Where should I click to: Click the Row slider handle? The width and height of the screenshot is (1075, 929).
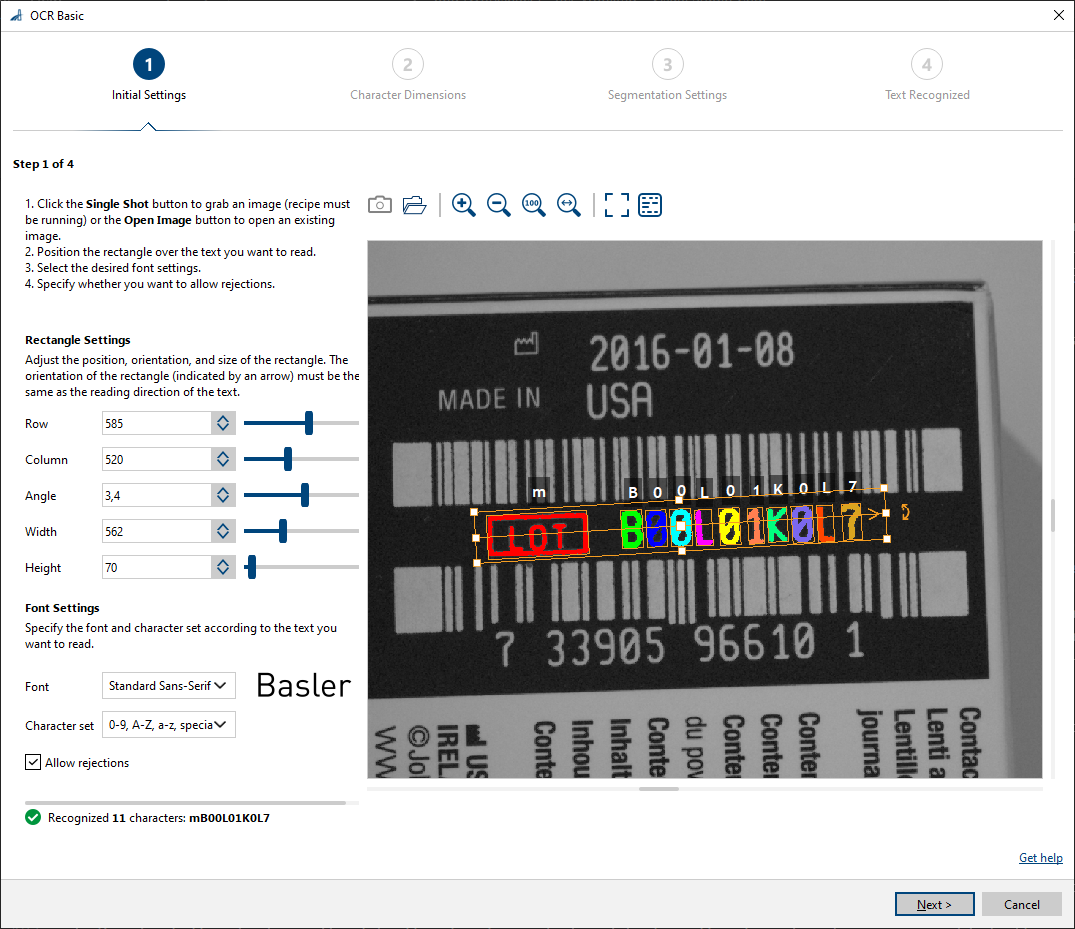tap(309, 423)
